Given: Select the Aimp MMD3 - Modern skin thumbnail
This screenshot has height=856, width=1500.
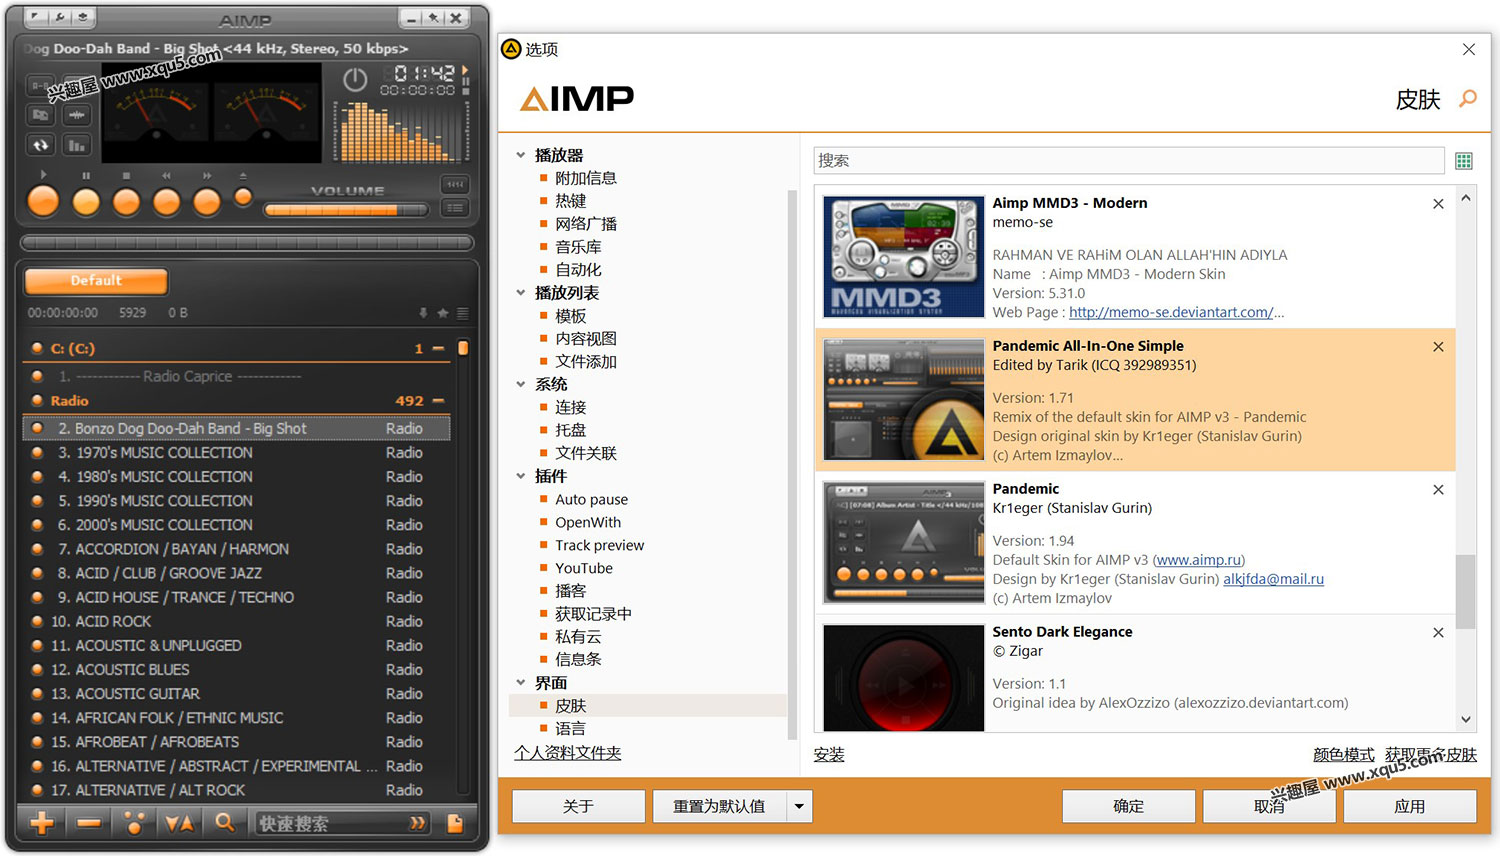Looking at the screenshot, I should (903, 257).
